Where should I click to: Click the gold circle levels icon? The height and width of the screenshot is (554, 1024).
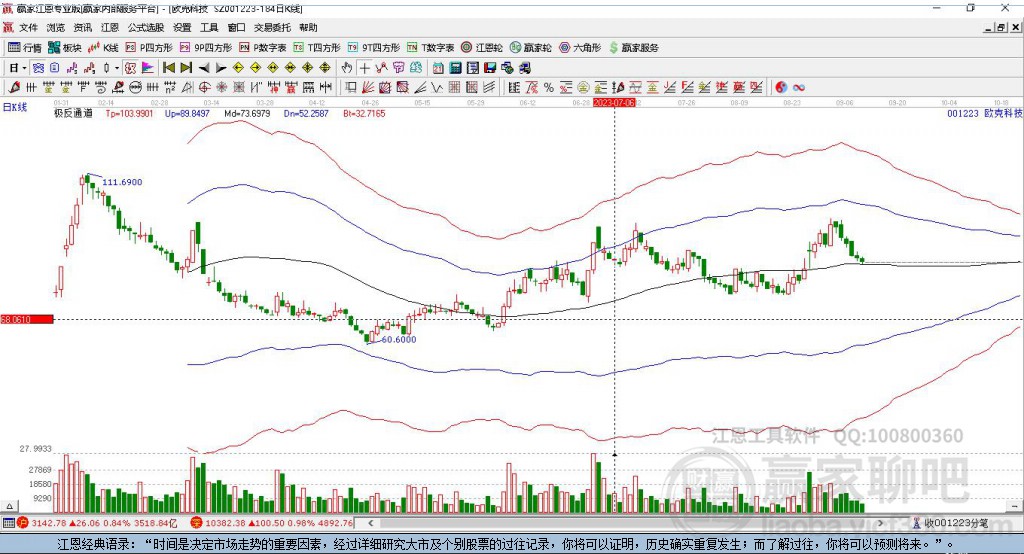pos(583,87)
